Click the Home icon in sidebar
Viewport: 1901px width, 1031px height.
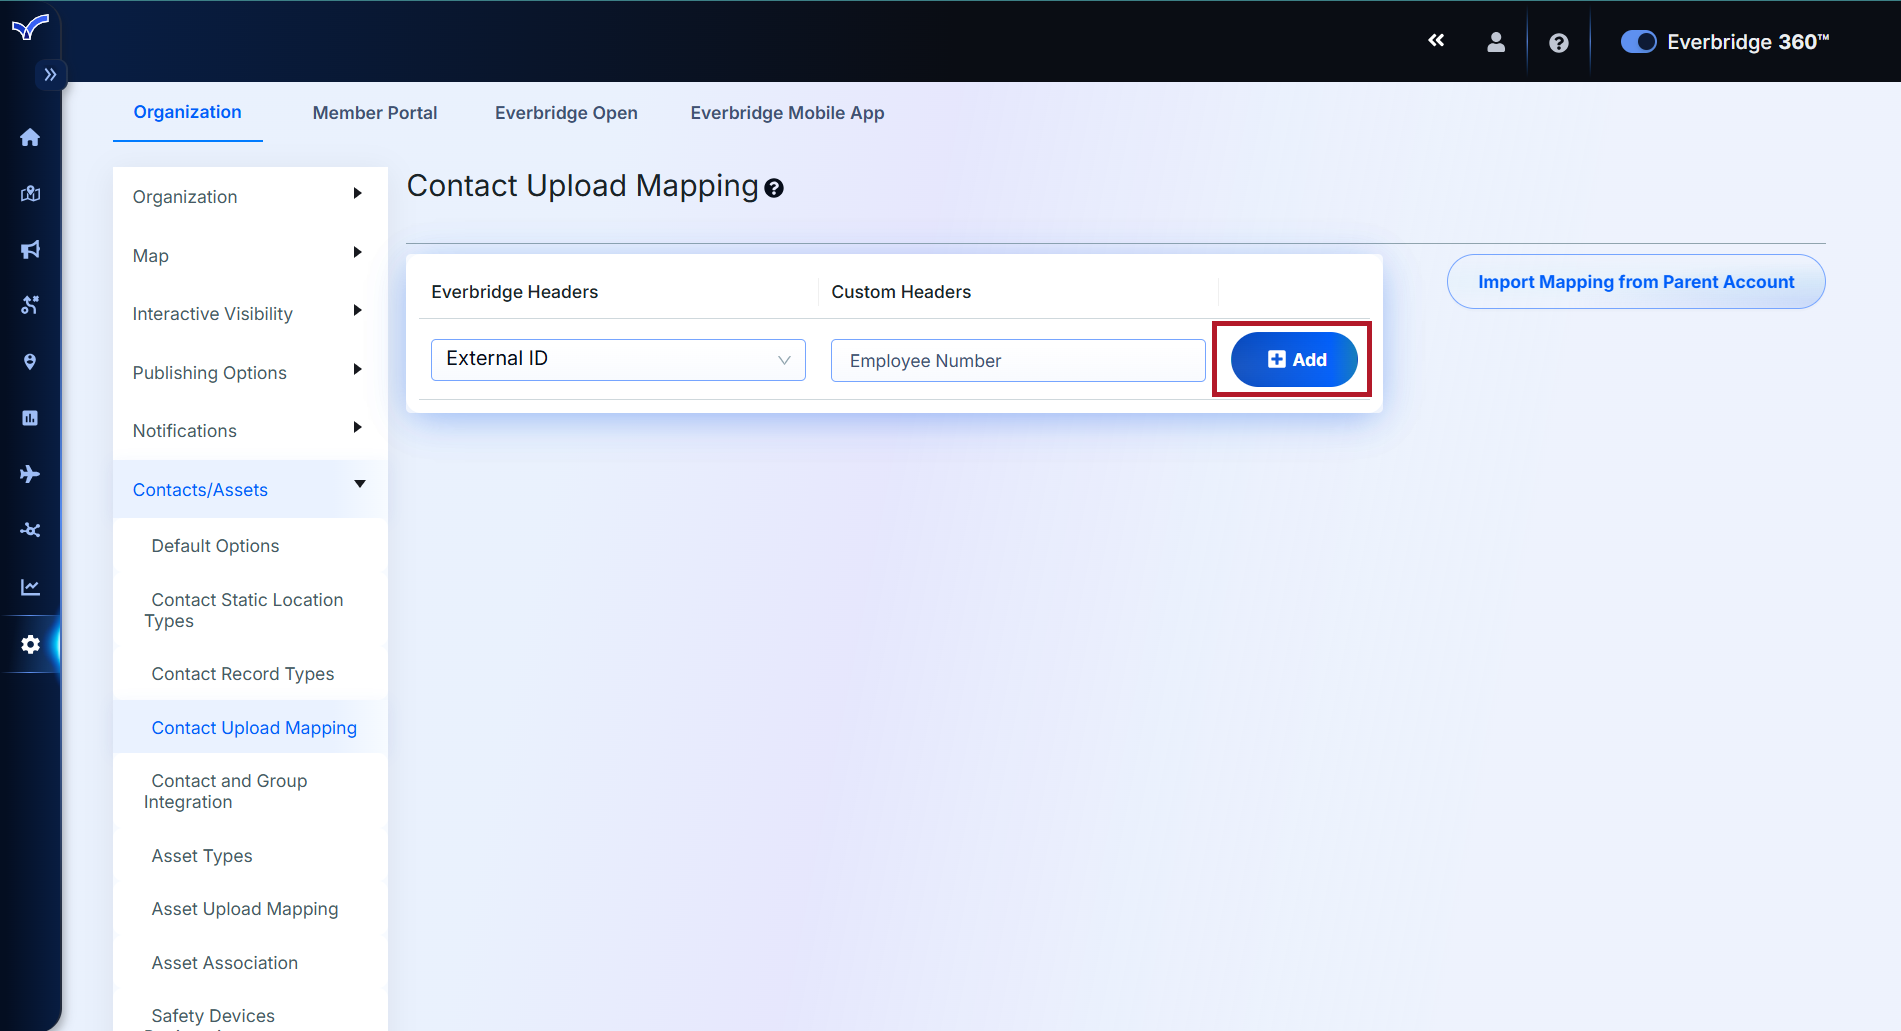[30, 137]
